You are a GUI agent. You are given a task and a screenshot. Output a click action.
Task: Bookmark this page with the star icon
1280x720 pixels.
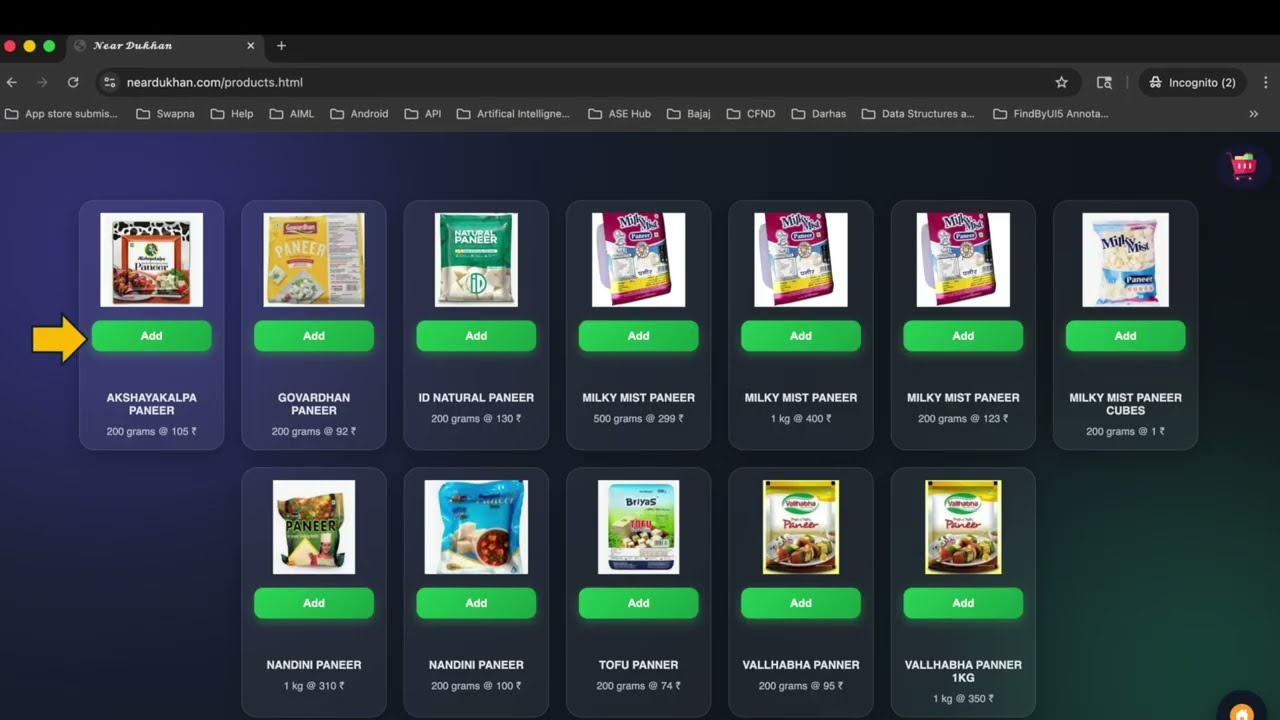pos(1061,82)
